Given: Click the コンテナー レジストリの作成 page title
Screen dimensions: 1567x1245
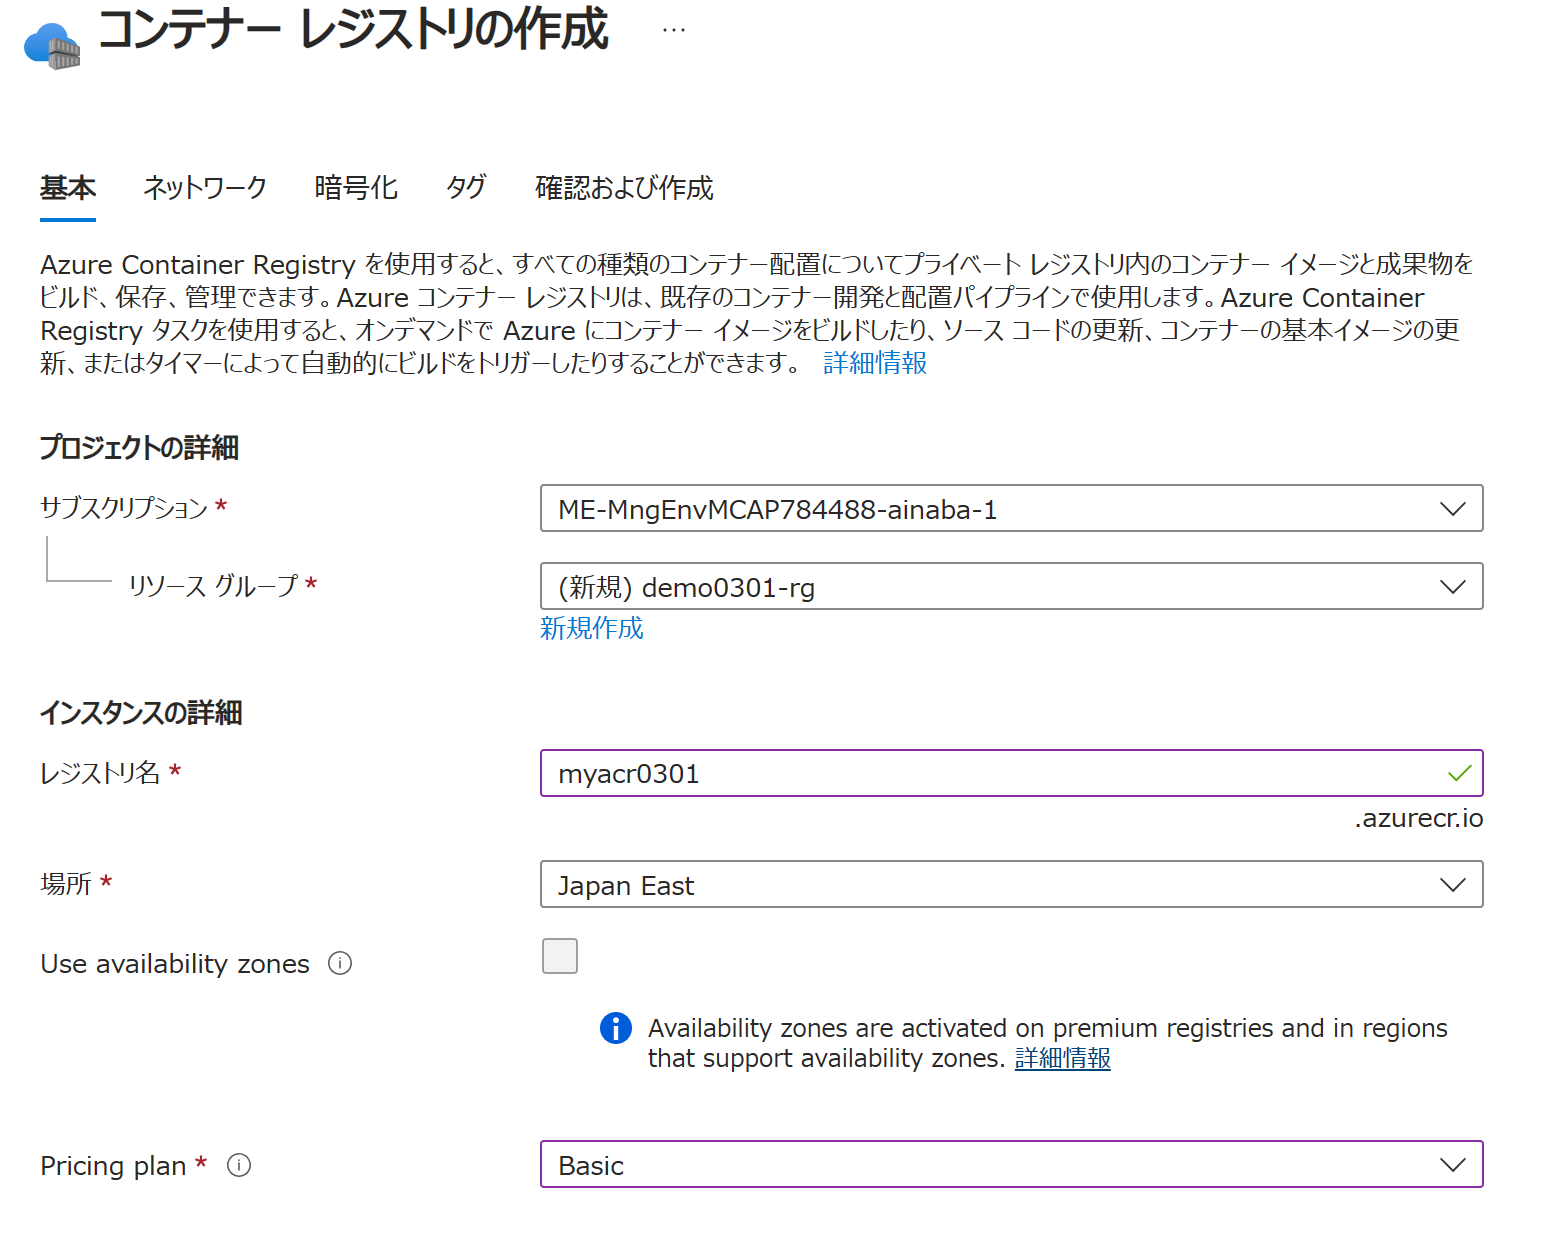Looking at the screenshot, I should point(354,29).
